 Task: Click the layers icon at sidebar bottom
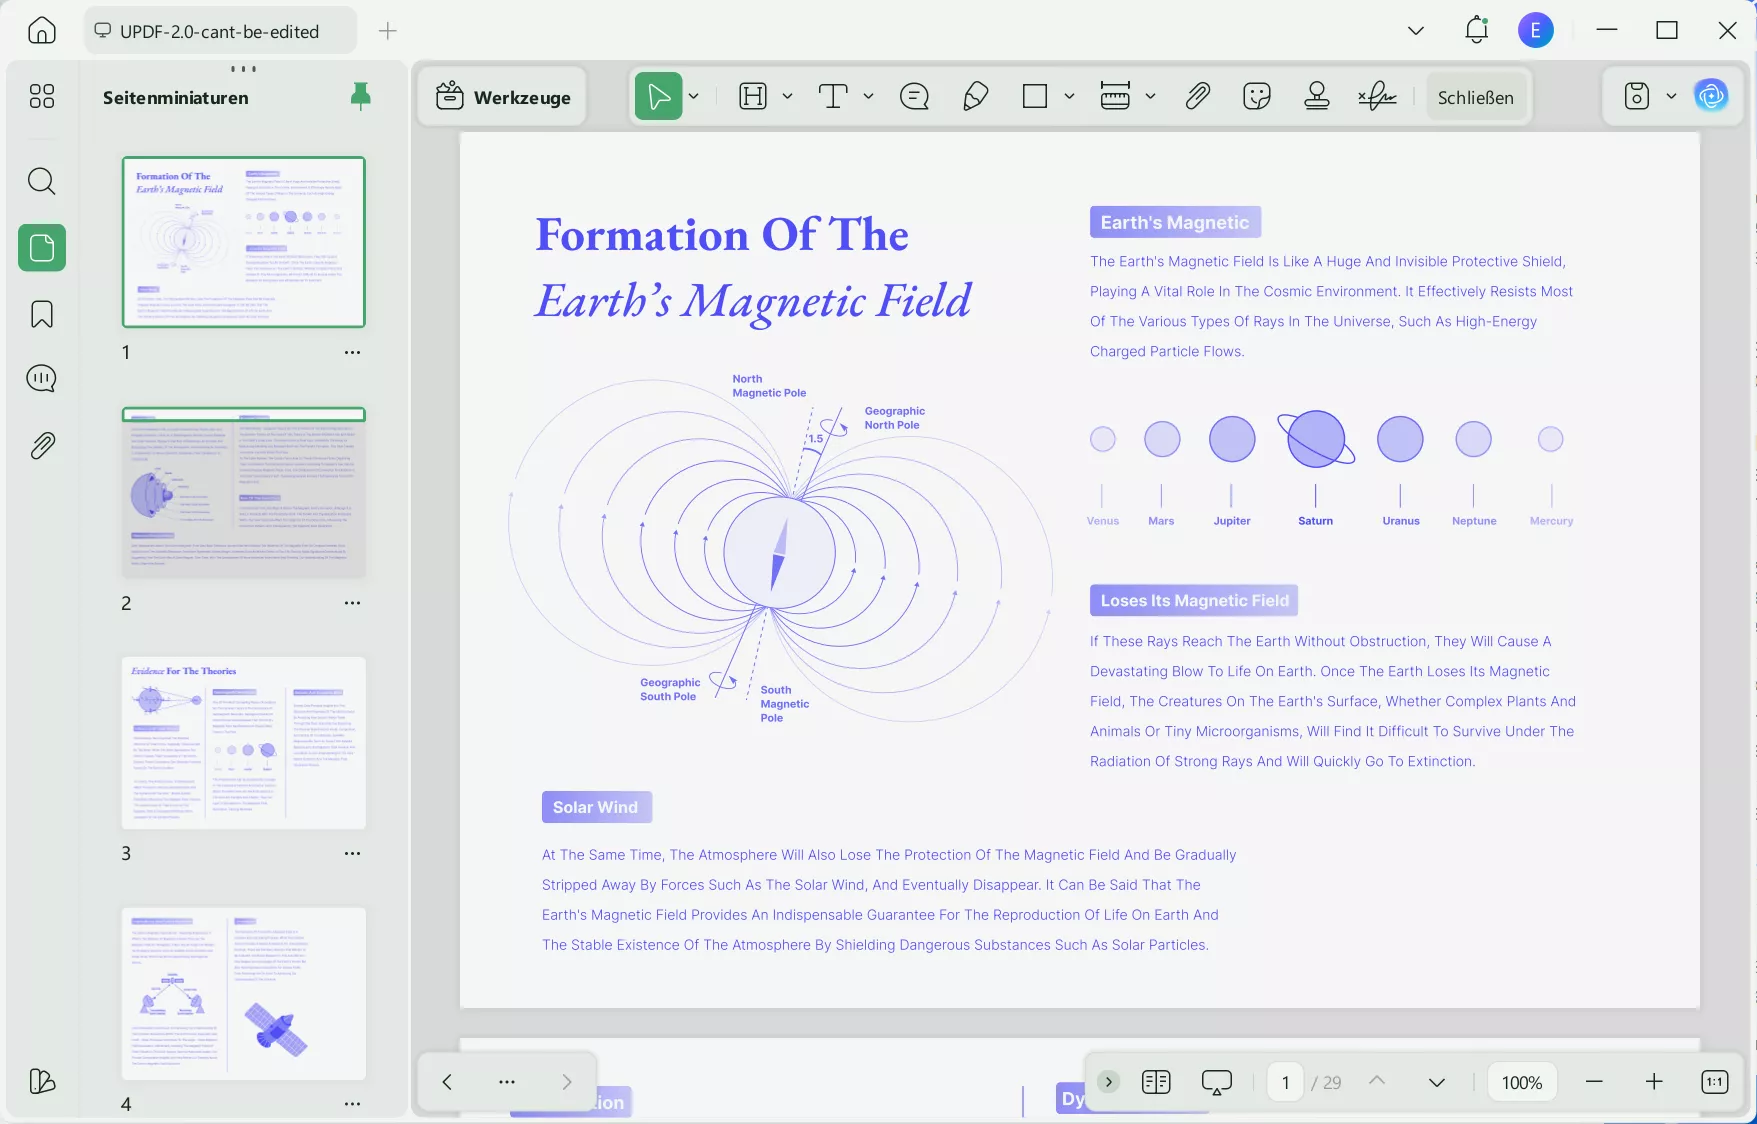coord(42,1081)
